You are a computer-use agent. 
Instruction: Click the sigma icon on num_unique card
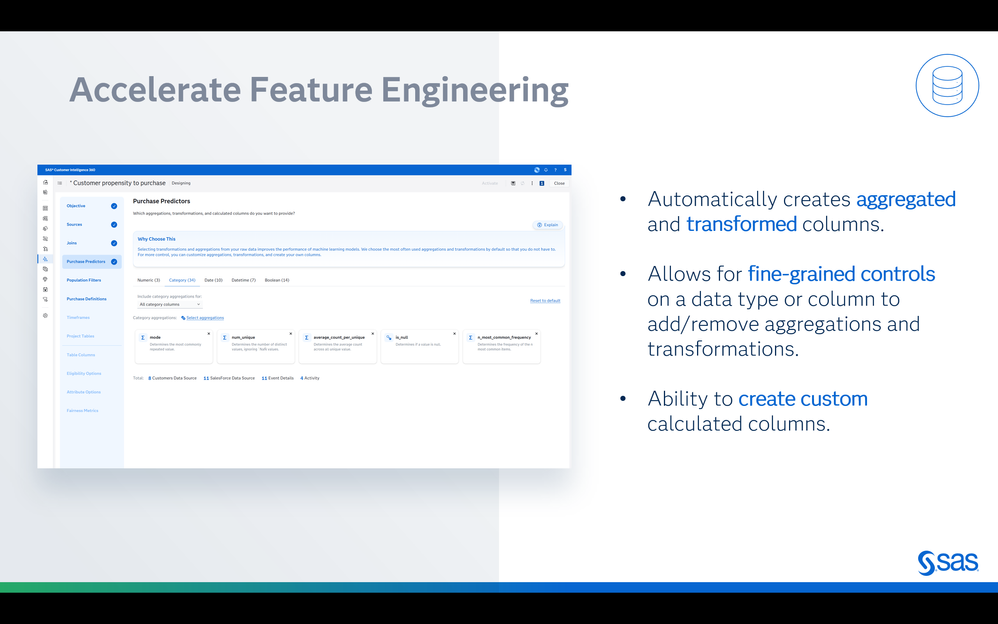(x=225, y=337)
